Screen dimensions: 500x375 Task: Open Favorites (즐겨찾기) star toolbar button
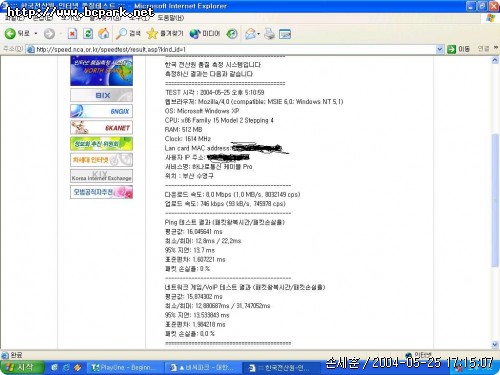point(165,33)
